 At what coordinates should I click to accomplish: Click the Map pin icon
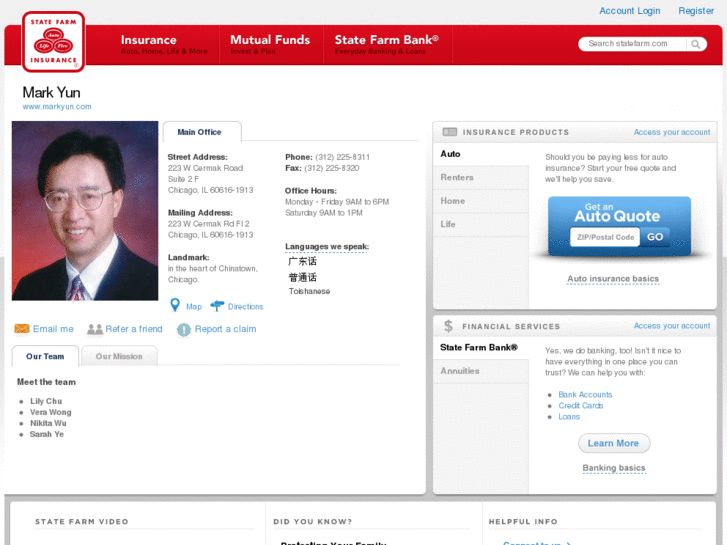[175, 305]
